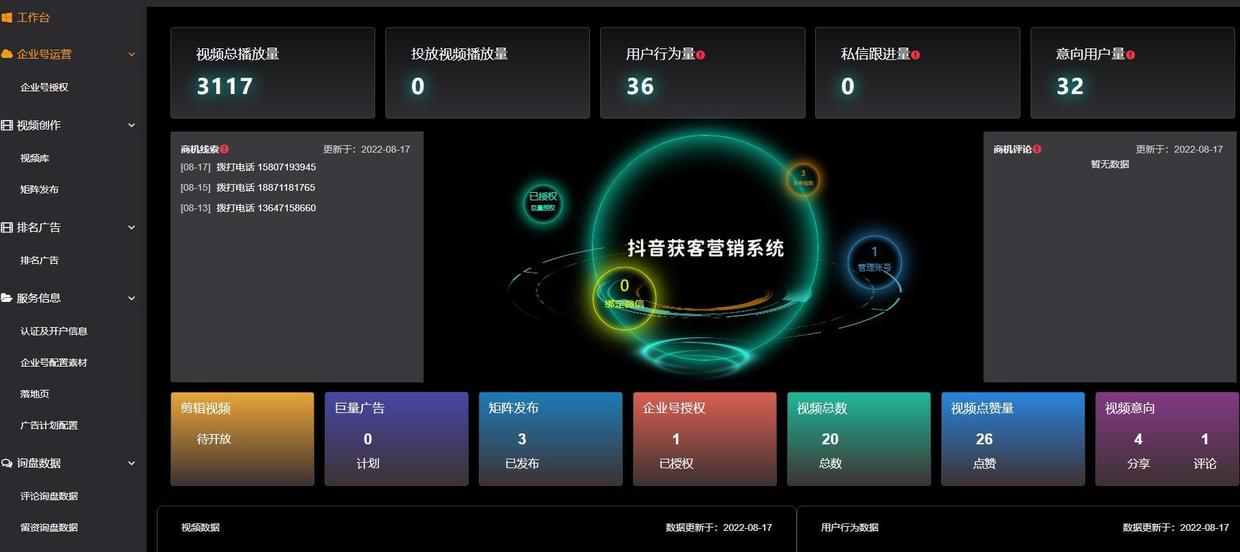Image resolution: width=1240 pixels, height=552 pixels.
Task: Go to 落地页 sidebar item
Action: [35, 394]
